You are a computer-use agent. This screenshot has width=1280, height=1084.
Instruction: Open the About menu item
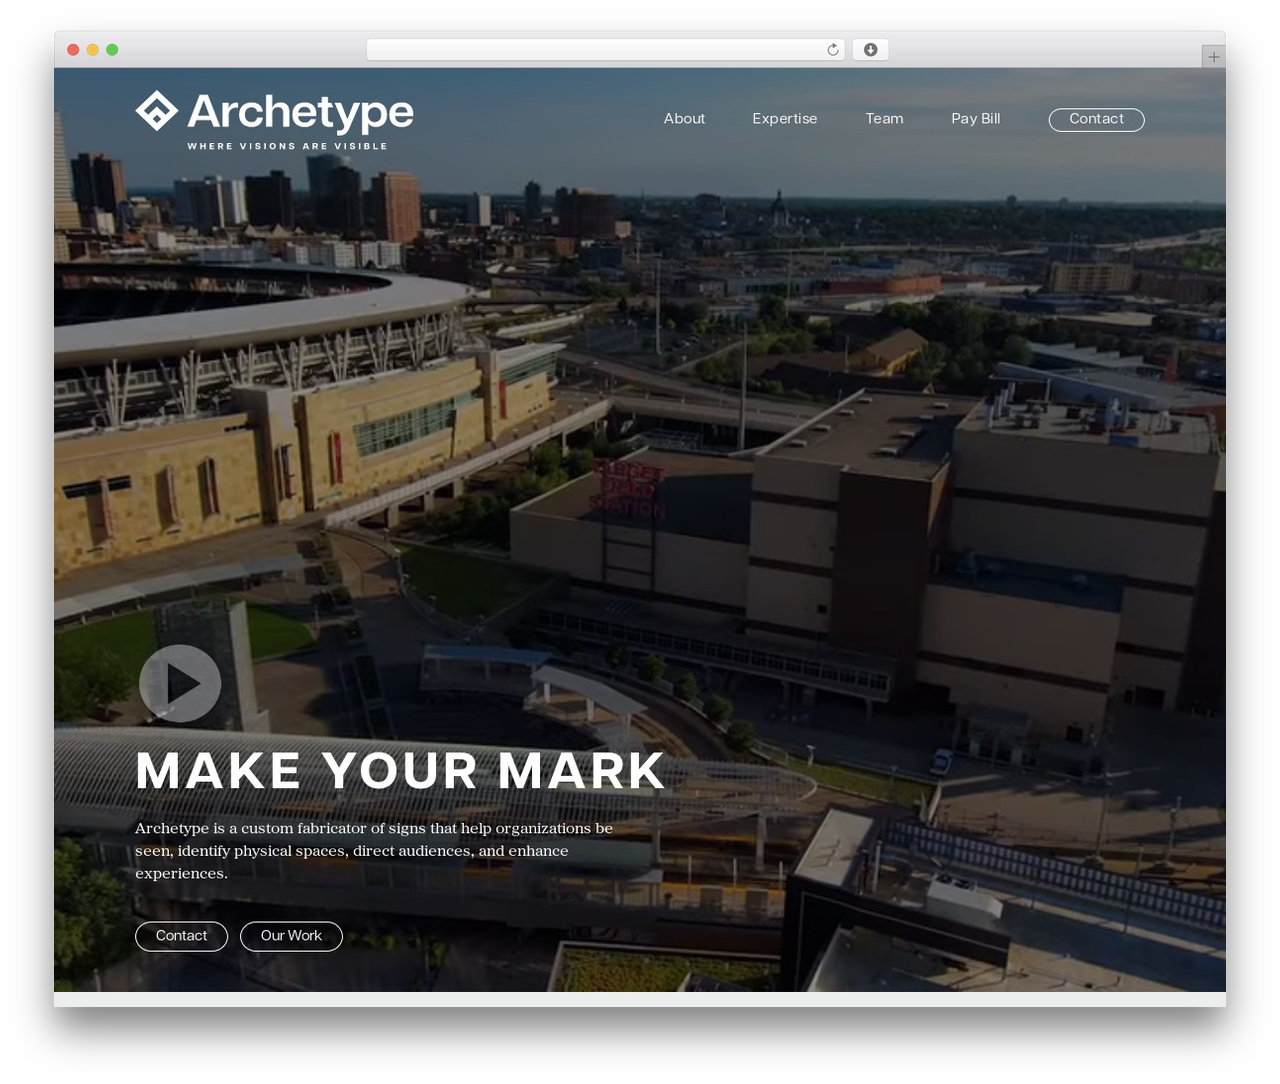684,118
